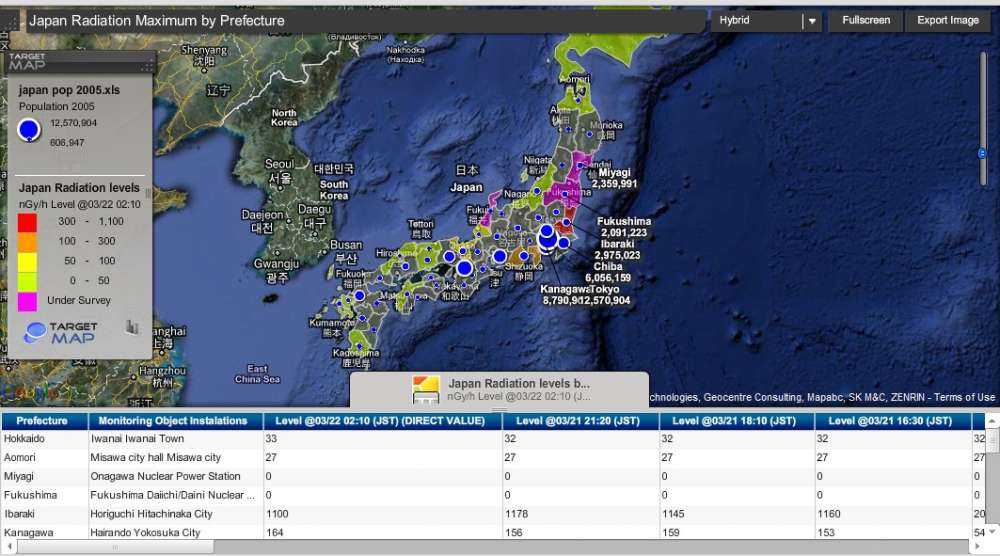The image size is (1000, 556).
Task: Click the red 300–1,100 legend swatch
Action: pyautogui.click(x=28, y=221)
